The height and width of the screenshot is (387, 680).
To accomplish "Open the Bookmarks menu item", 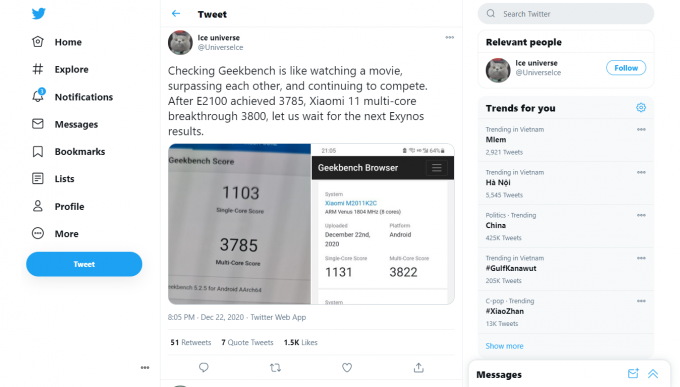I will click(x=69, y=151).
